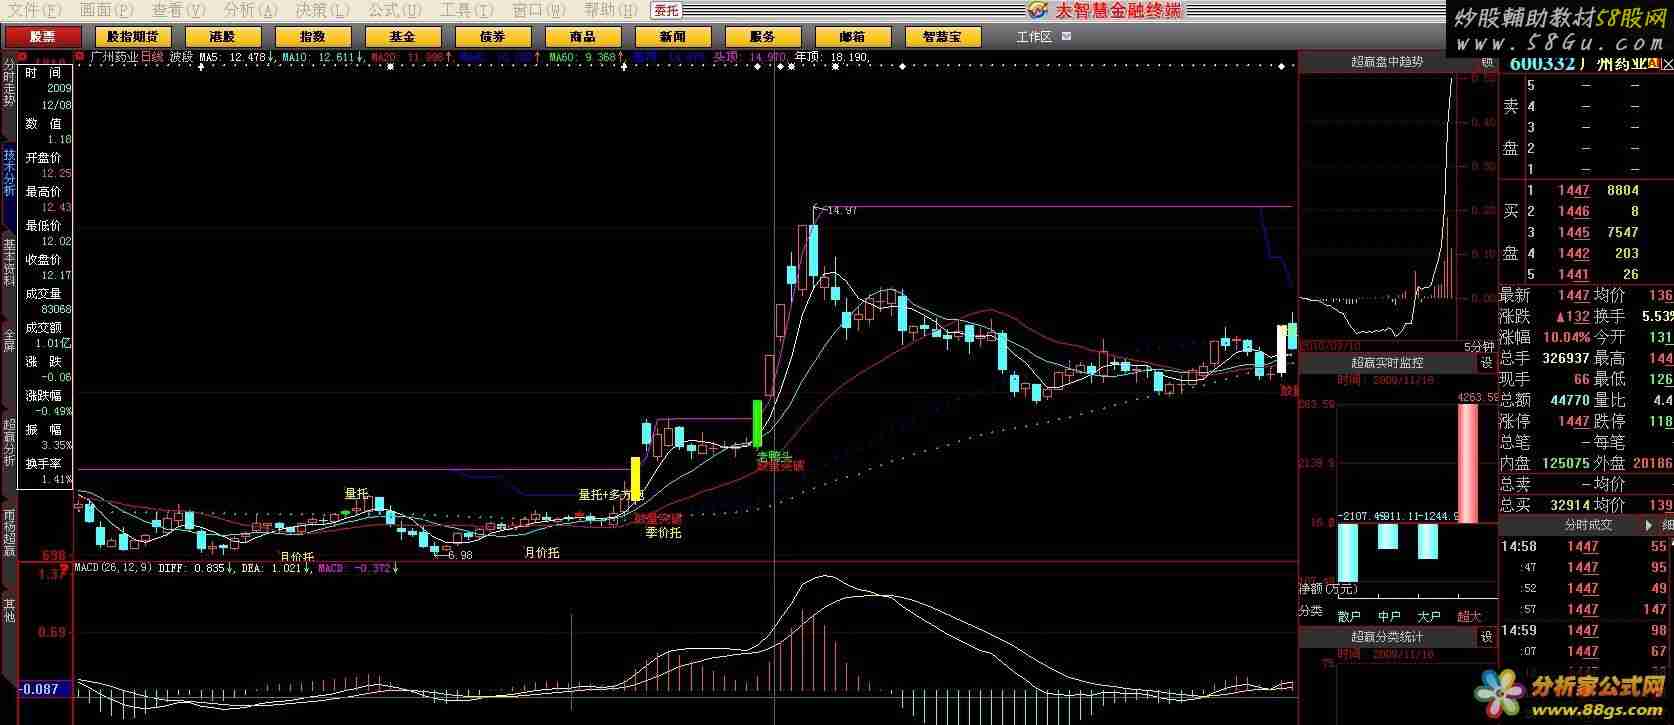Select the 股指期货 toolbar button

133,36
